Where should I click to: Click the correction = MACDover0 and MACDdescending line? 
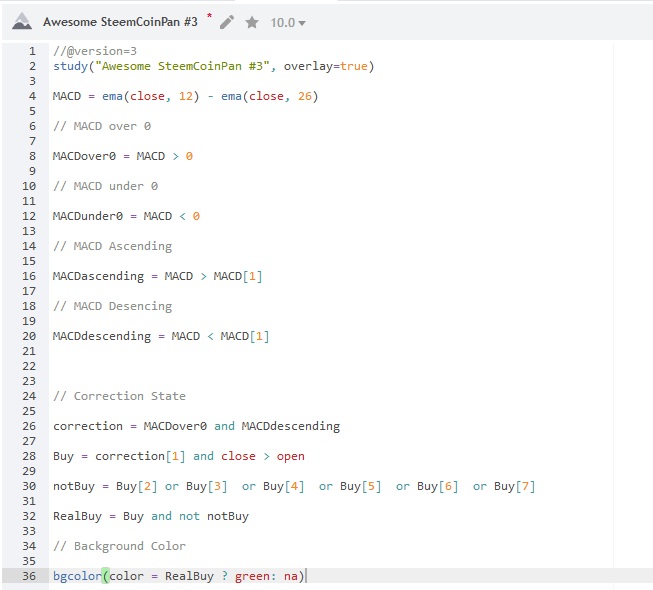(197, 426)
